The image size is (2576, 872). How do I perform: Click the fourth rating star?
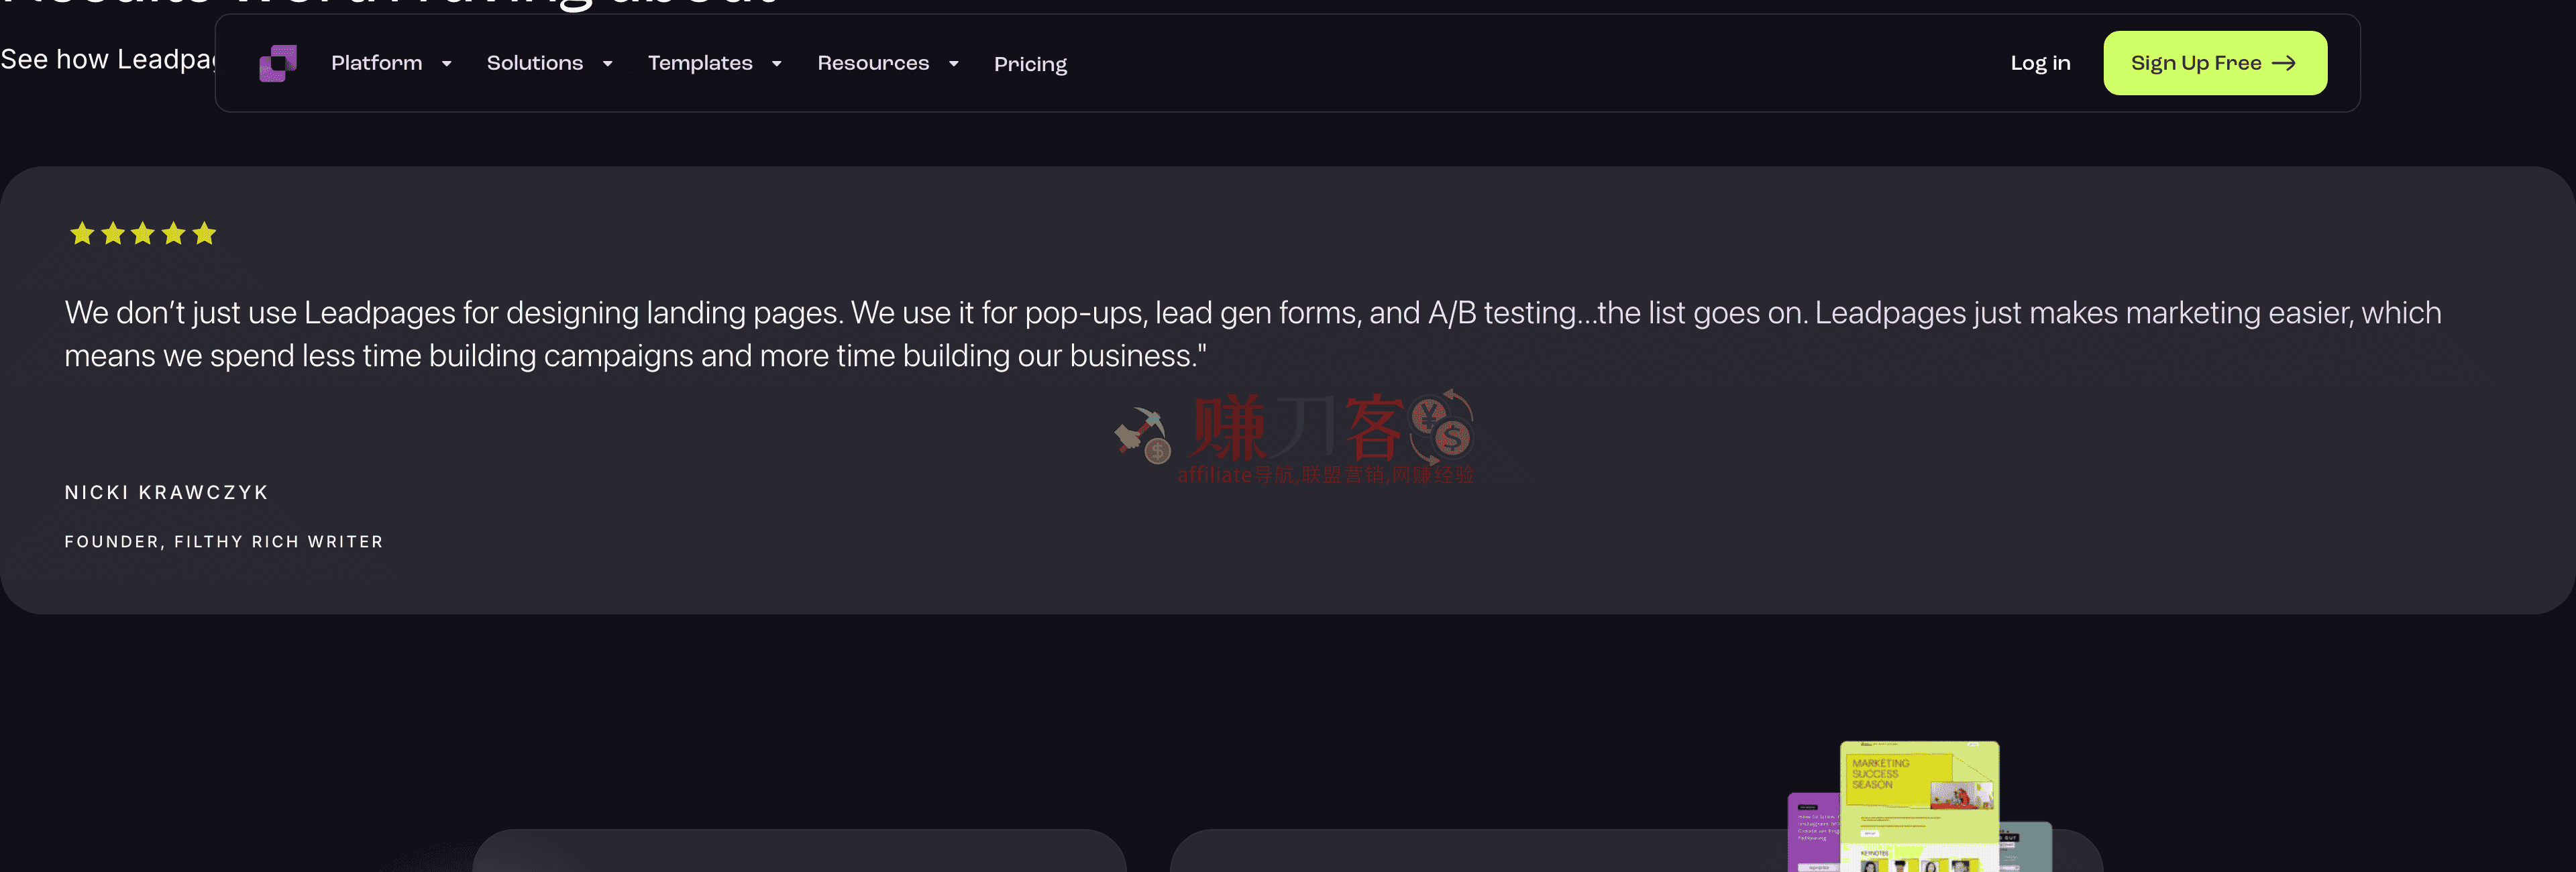(174, 234)
